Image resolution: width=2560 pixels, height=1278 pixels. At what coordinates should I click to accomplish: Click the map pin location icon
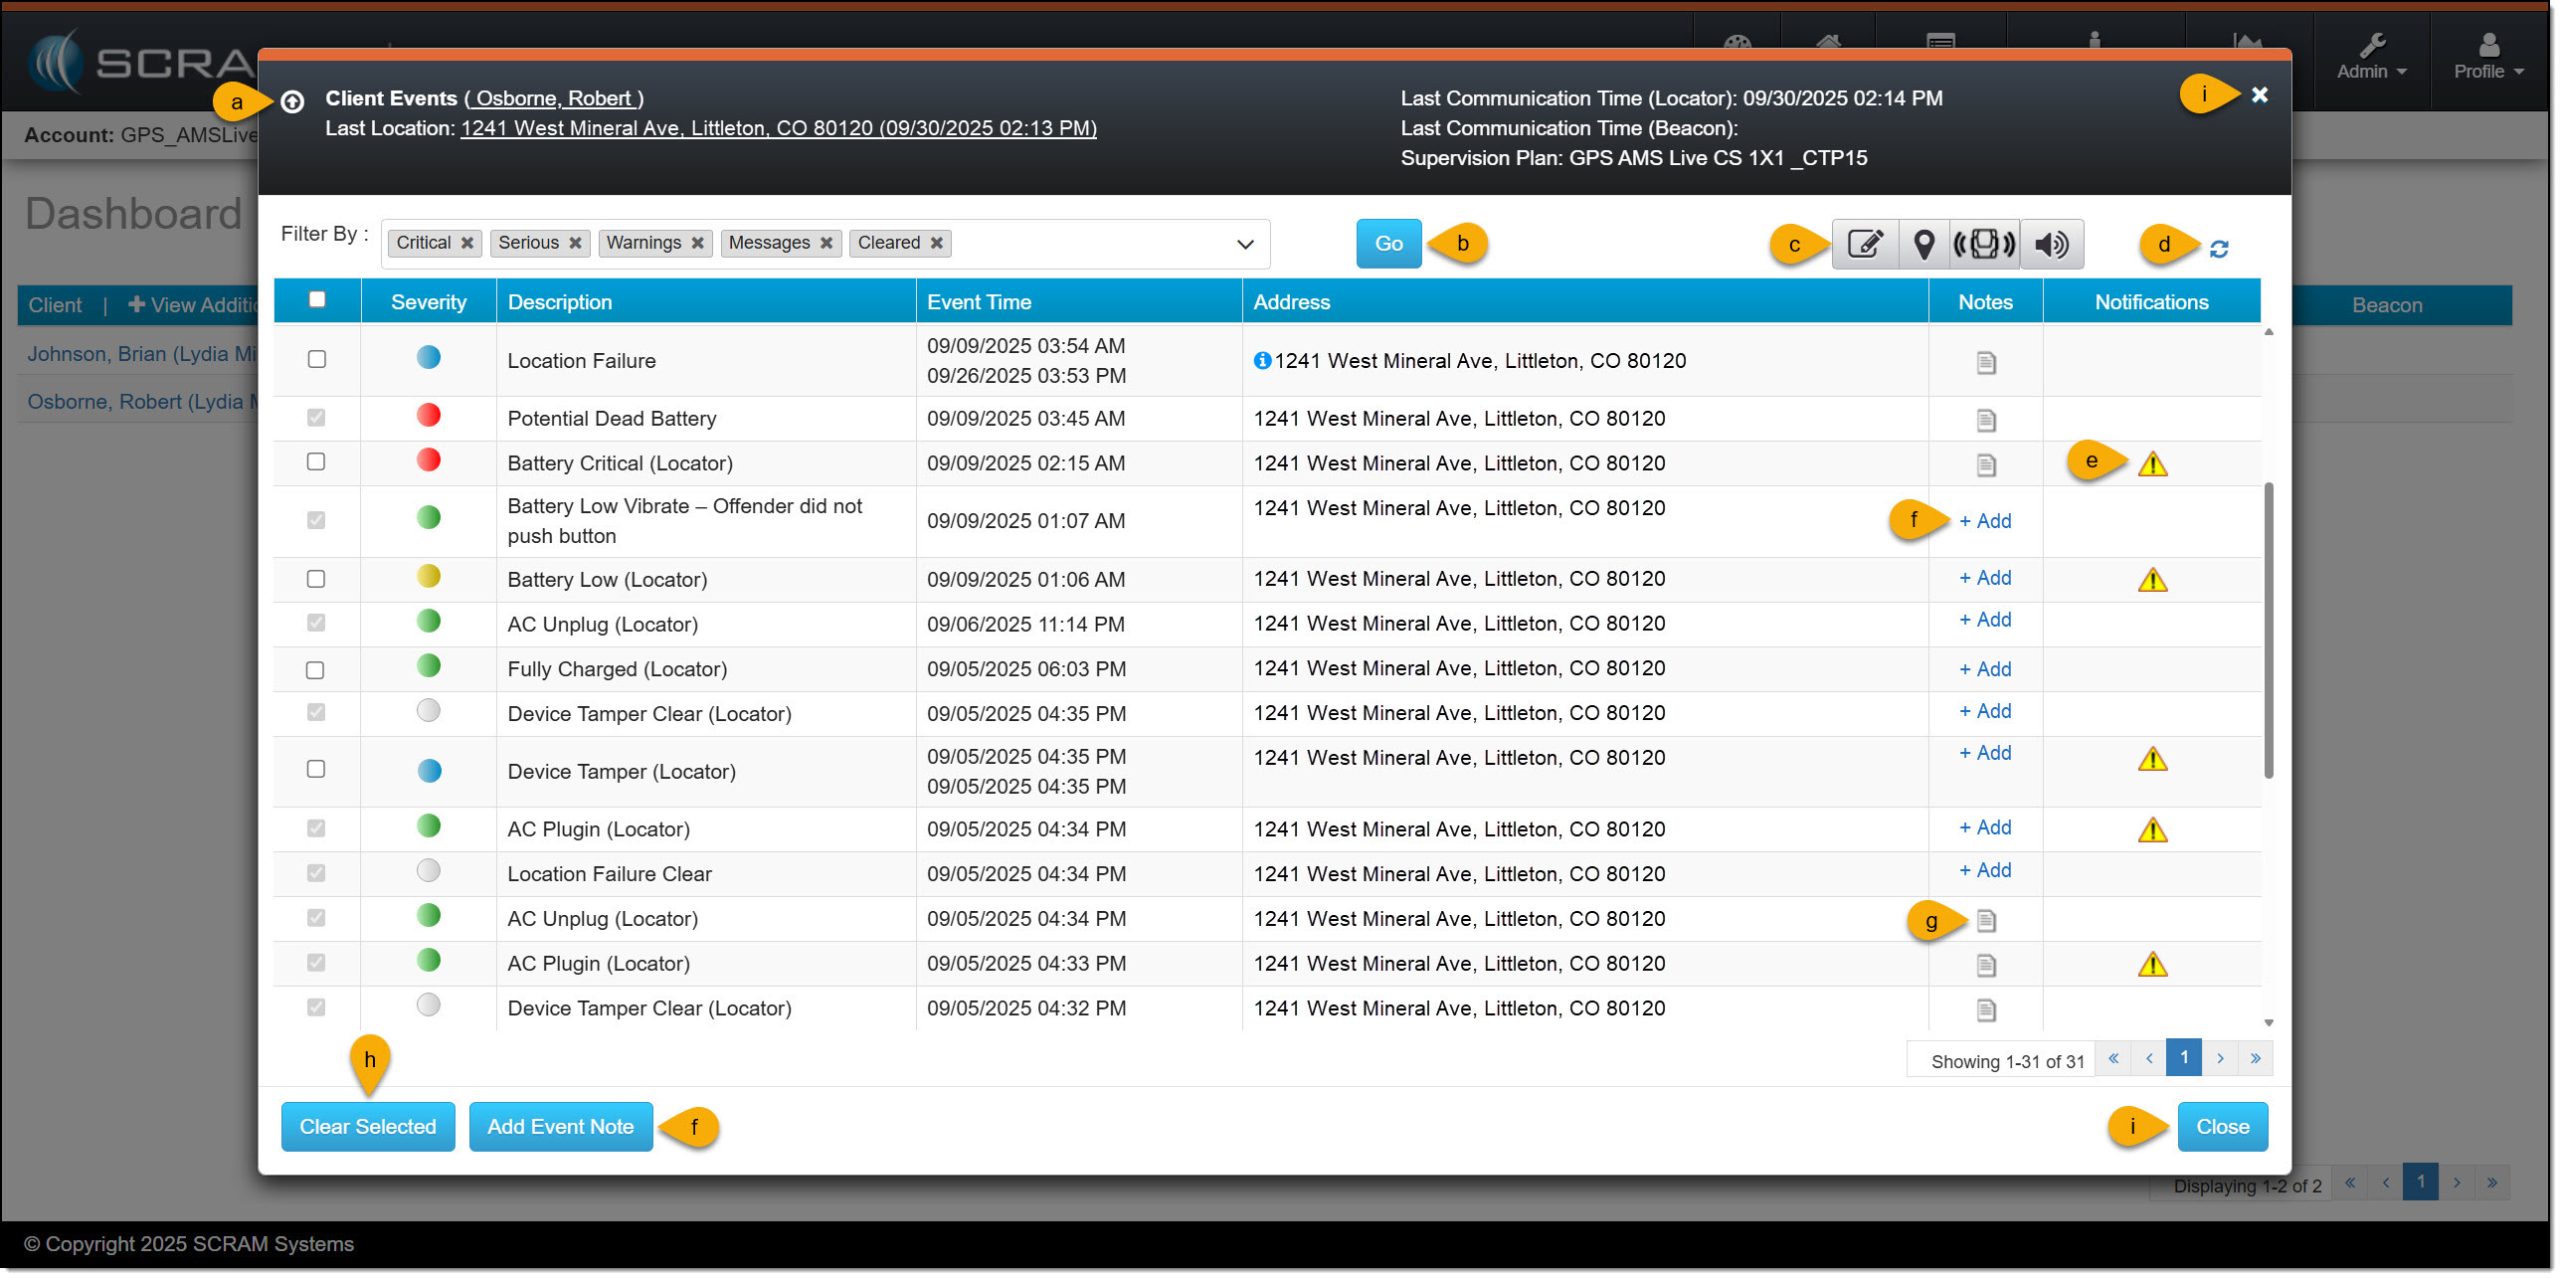(x=1923, y=244)
